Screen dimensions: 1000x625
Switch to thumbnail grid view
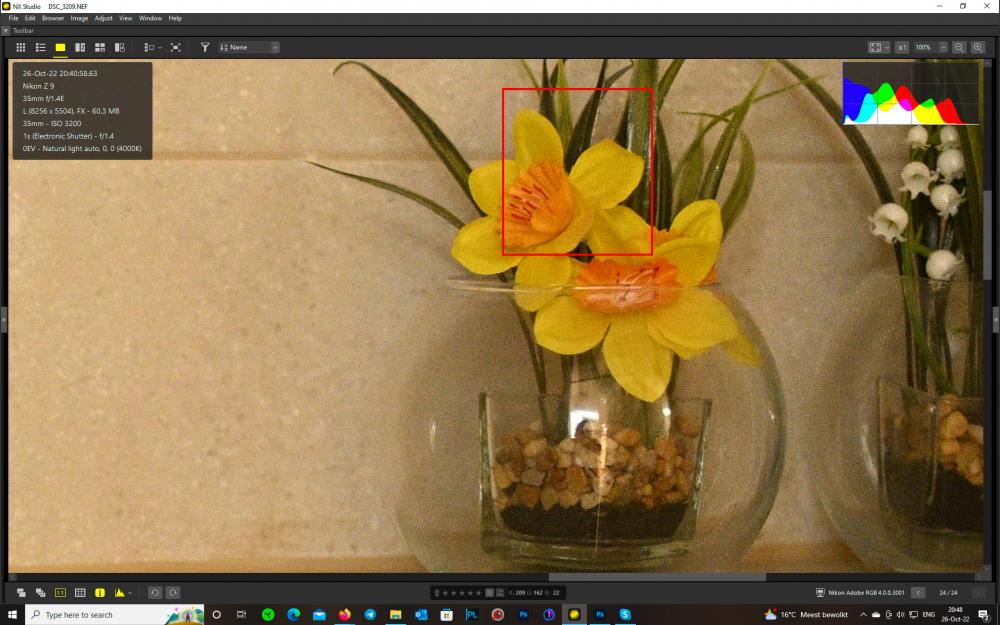pyautogui.click(x=20, y=47)
